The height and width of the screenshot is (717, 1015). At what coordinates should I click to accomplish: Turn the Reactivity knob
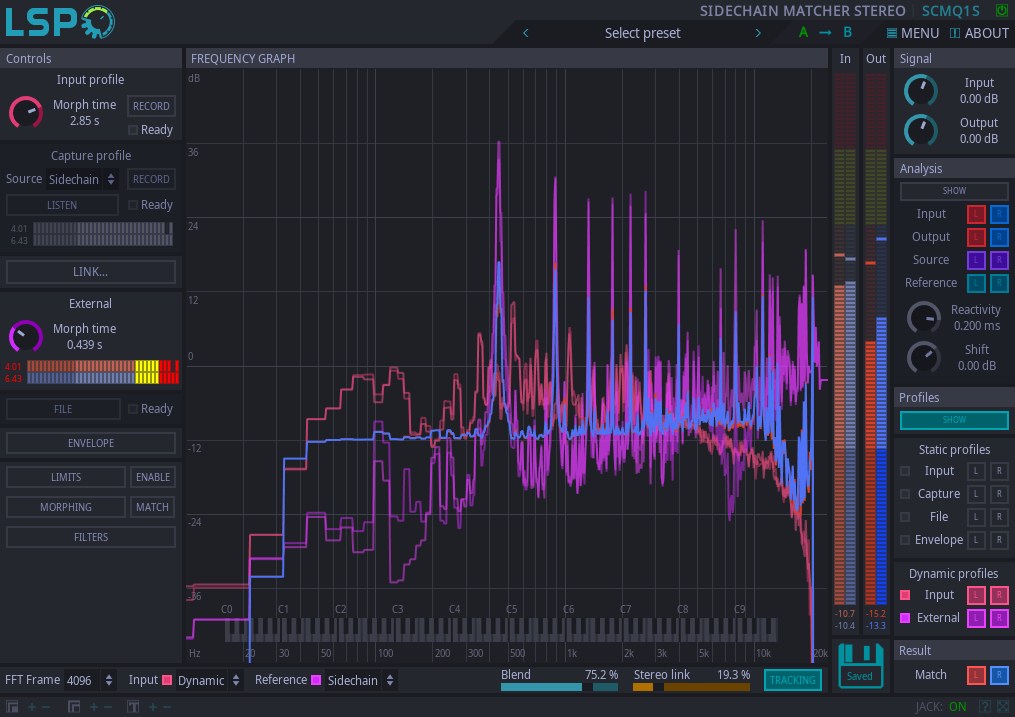coord(922,317)
